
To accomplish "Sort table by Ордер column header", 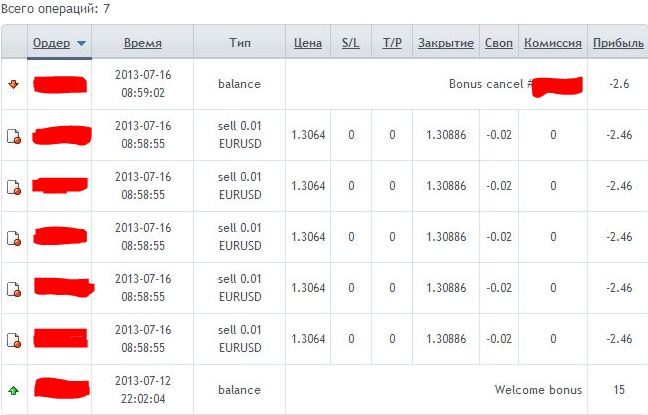I will (x=52, y=43).
